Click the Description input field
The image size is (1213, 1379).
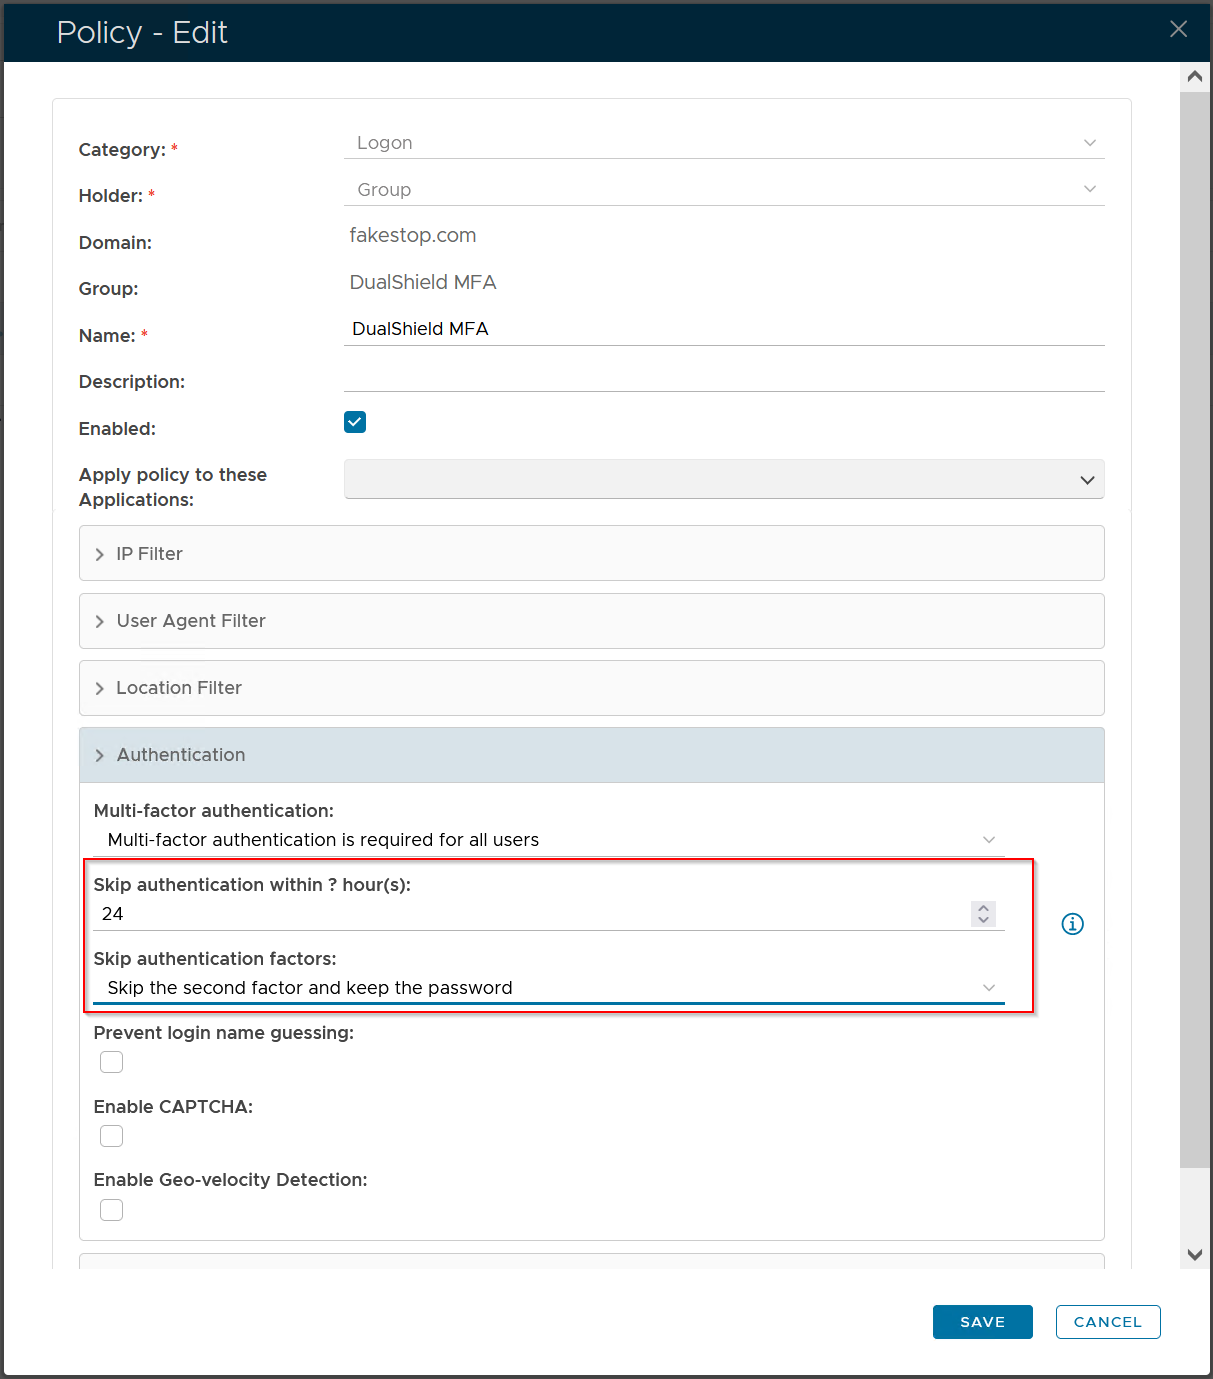click(723, 377)
